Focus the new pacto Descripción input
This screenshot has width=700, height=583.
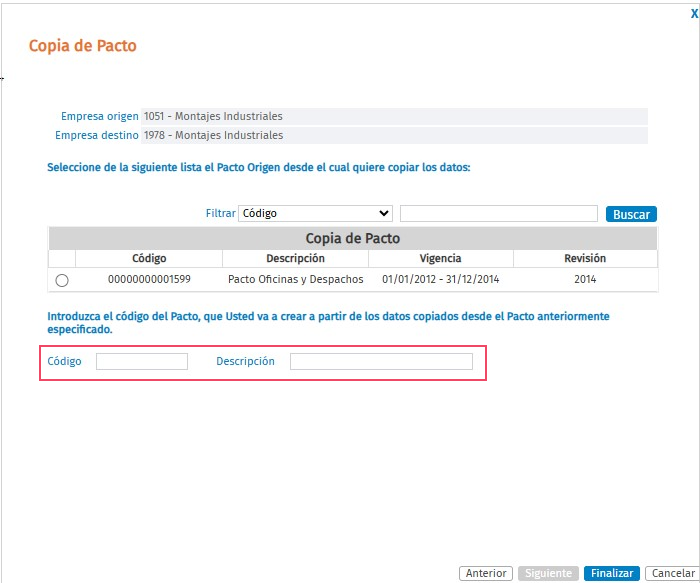pyautogui.click(x=381, y=362)
